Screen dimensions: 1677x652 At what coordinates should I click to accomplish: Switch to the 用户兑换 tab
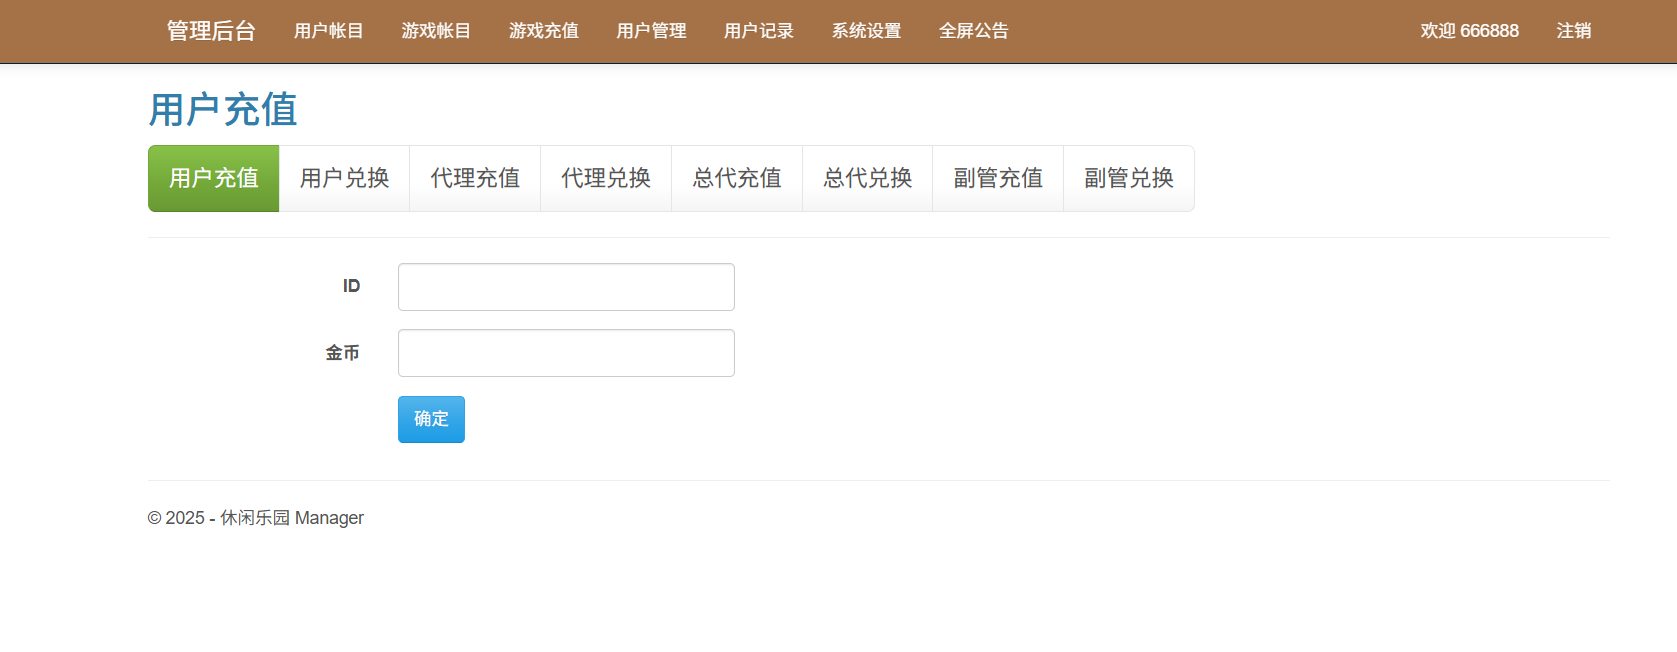(x=344, y=178)
